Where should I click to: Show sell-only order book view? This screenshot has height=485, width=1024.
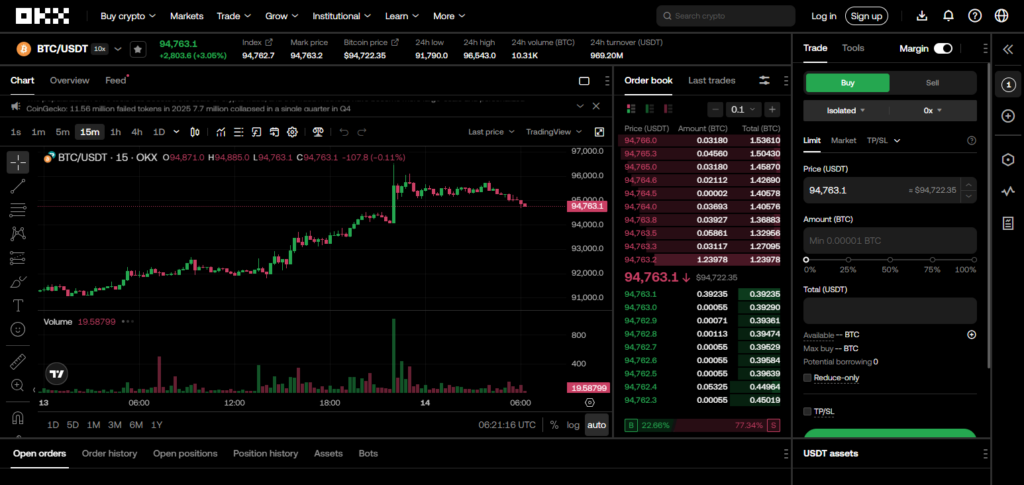coord(667,109)
